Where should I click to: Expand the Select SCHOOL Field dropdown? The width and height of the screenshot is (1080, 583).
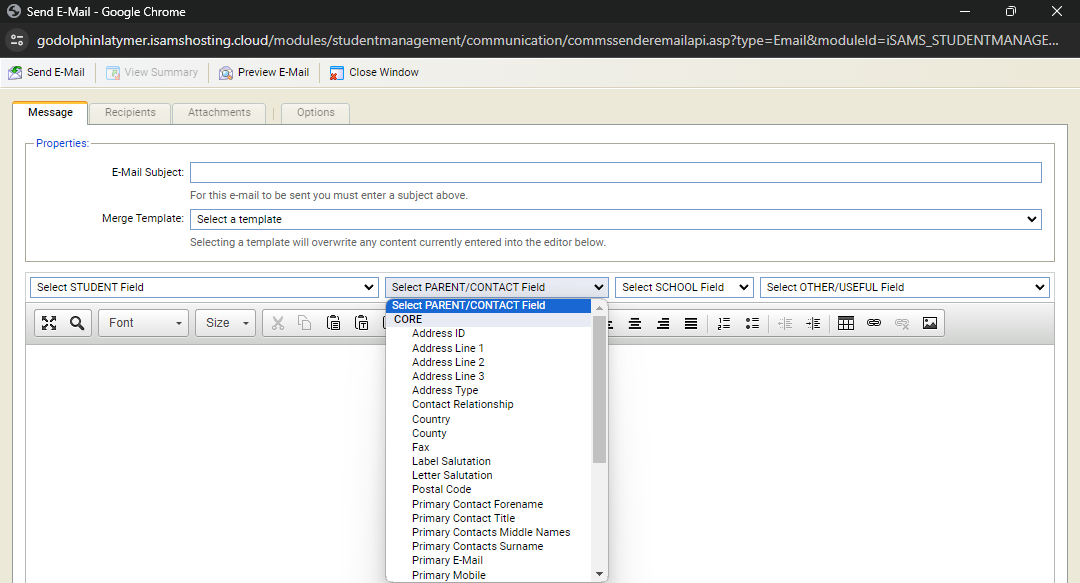point(684,287)
